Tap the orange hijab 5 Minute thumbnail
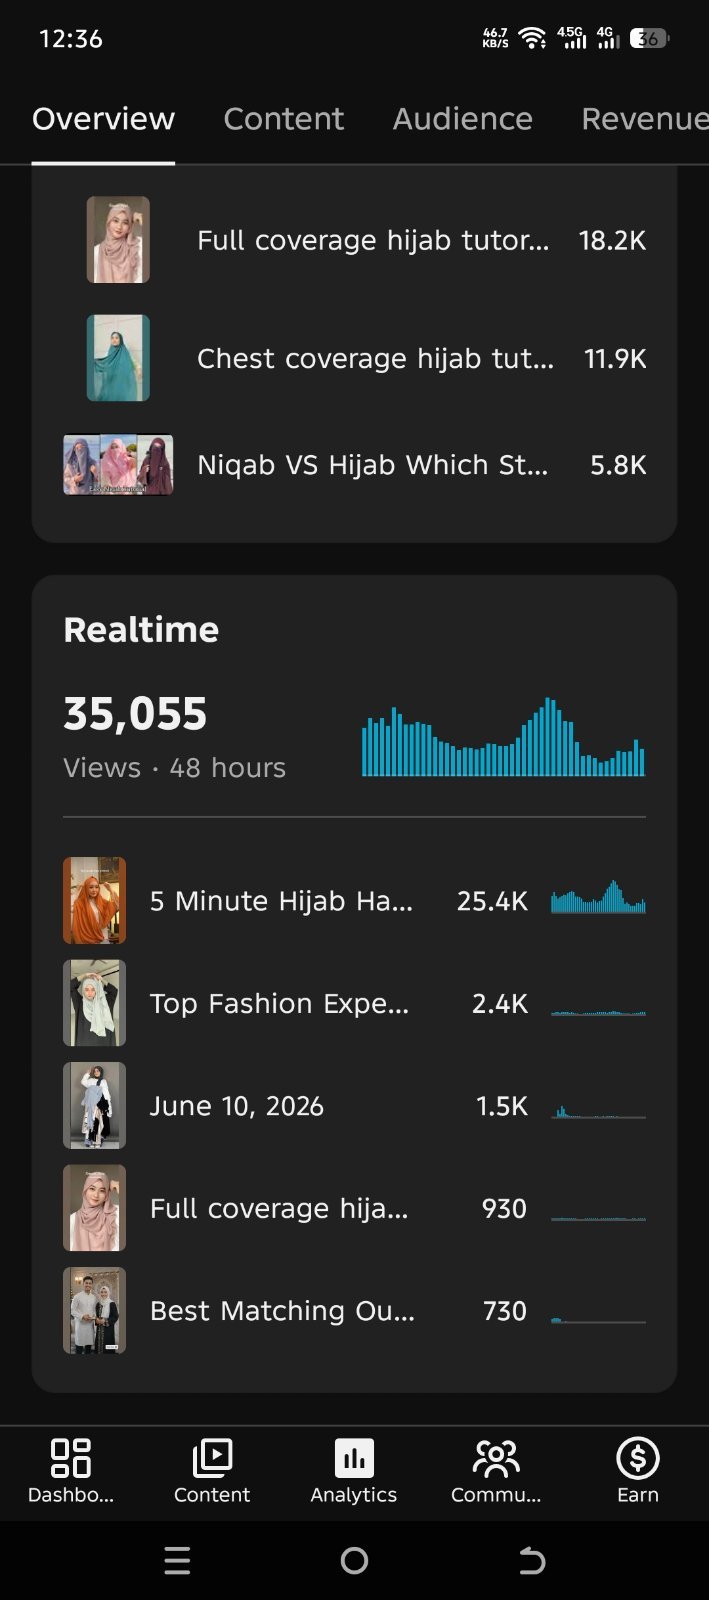Viewport: 709px width, 1600px height. click(94, 900)
